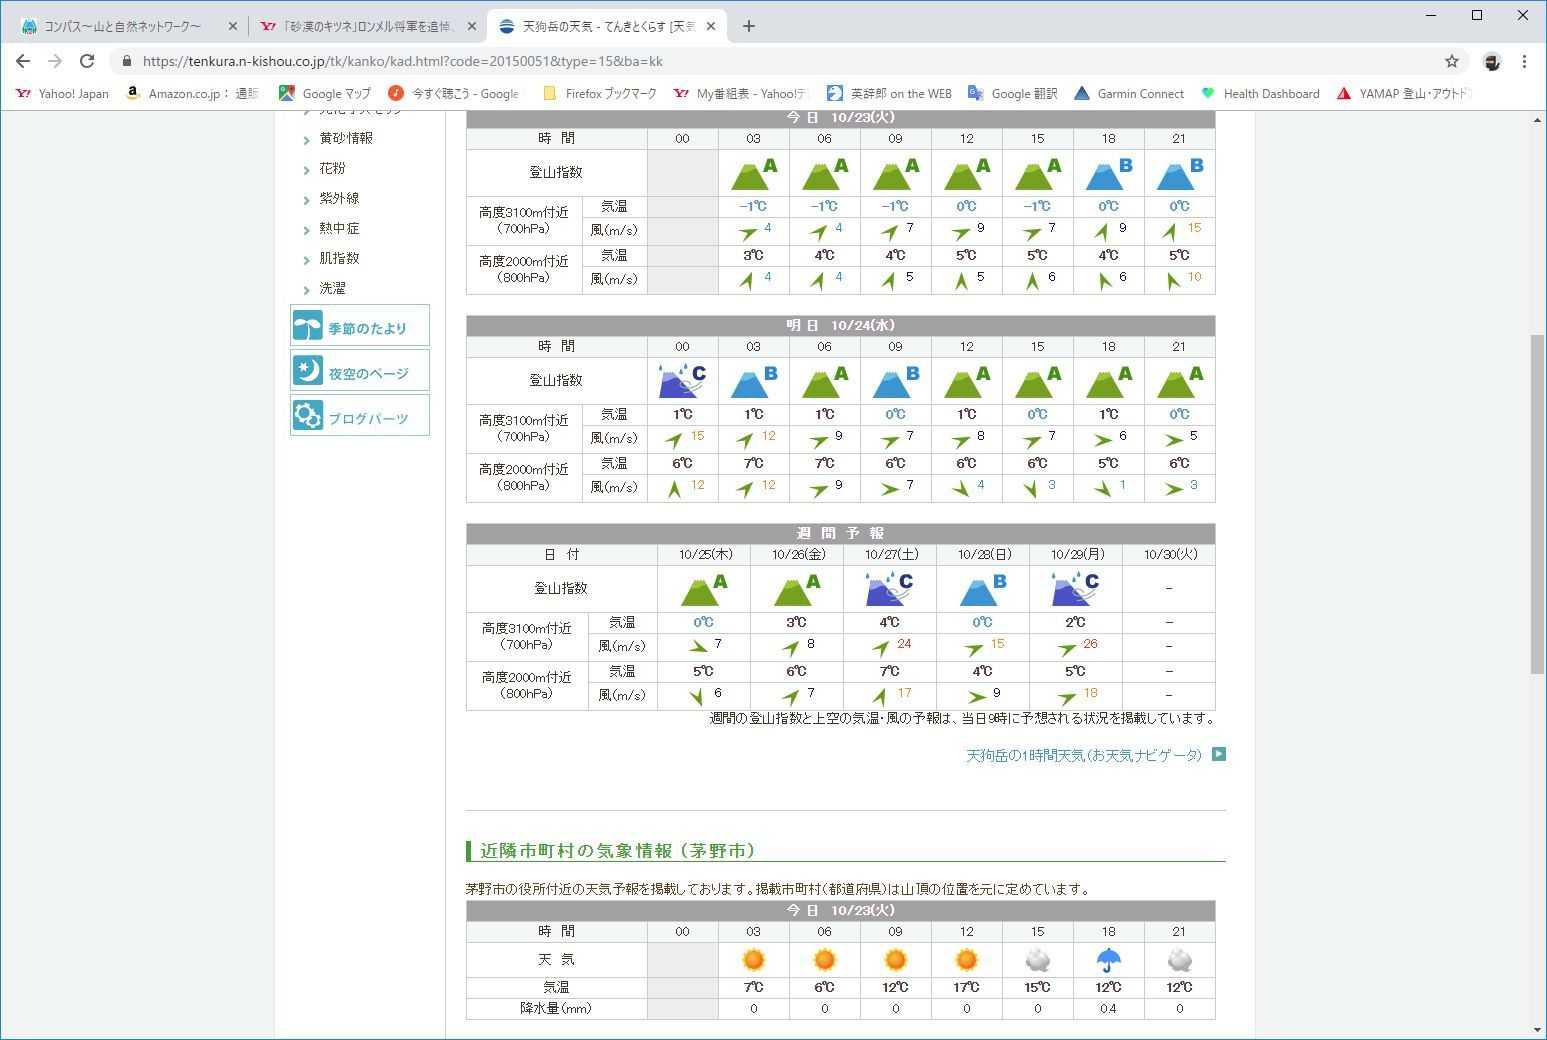Click the address bar URL
The image size is (1547, 1040).
pos(402,61)
